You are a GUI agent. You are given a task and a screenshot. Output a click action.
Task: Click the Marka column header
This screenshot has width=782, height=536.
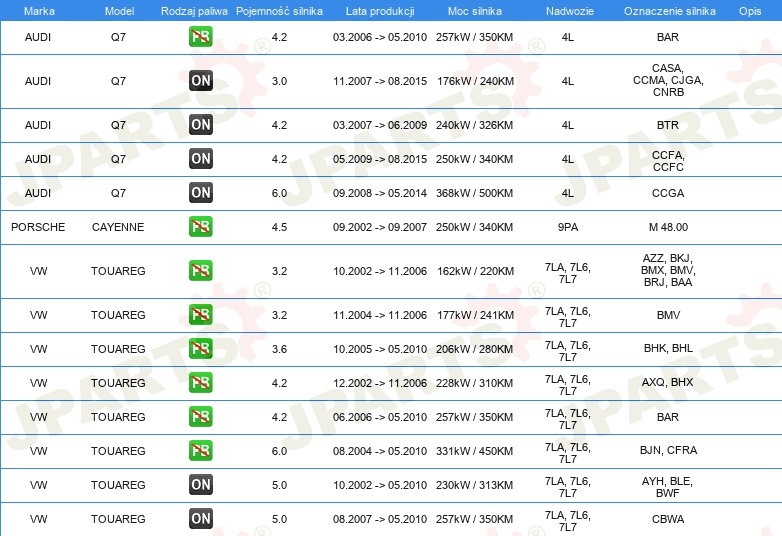point(39,10)
